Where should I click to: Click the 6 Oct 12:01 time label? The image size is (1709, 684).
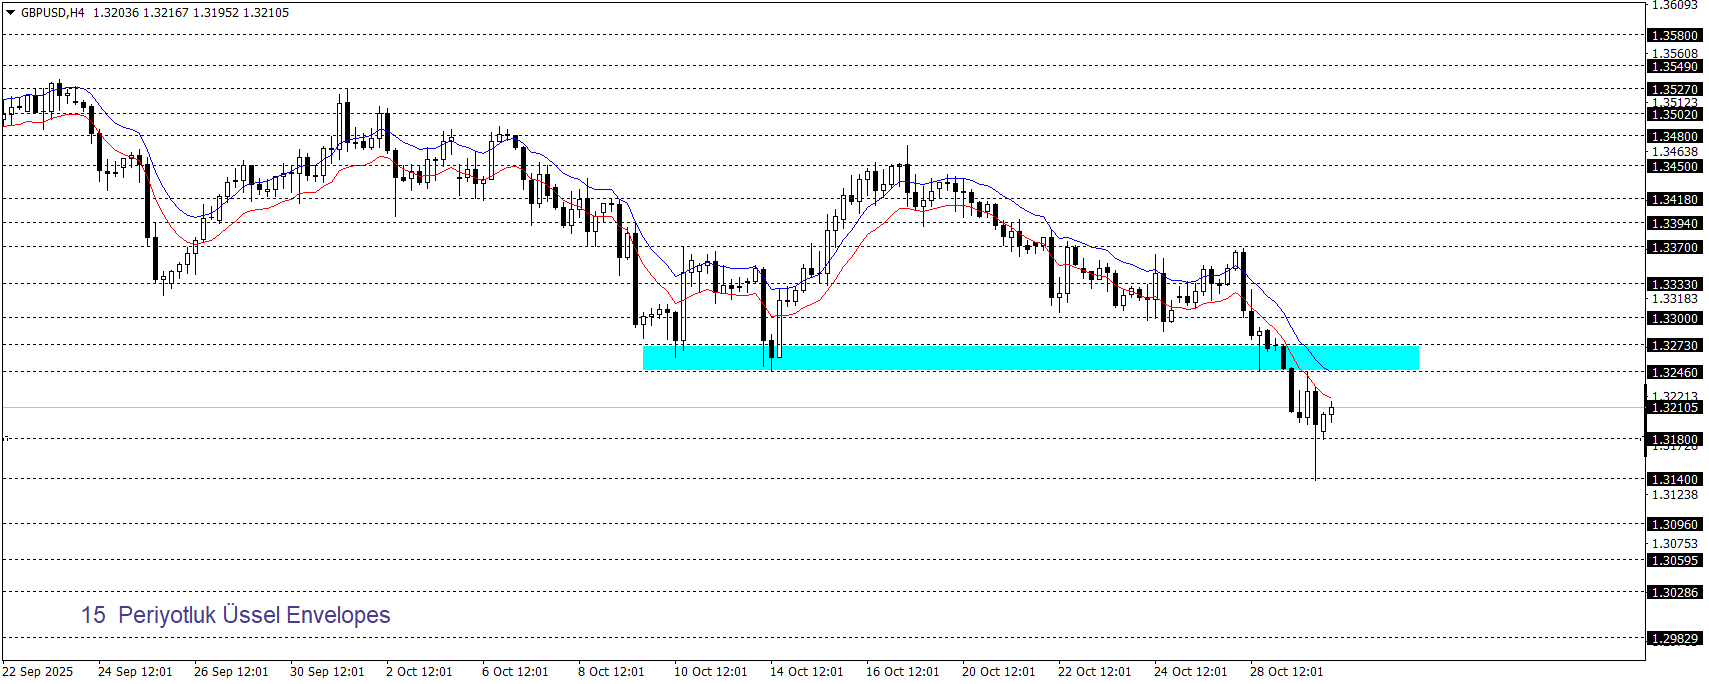coord(515,672)
